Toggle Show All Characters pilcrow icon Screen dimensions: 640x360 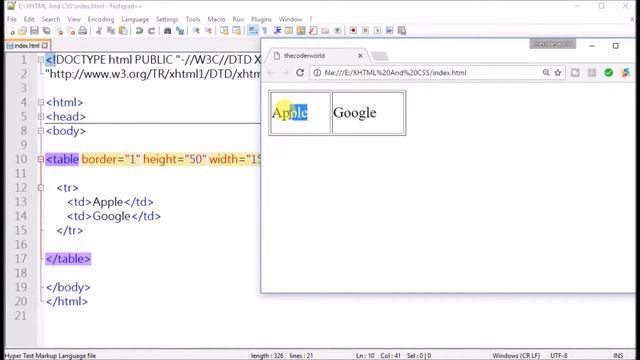265,31
